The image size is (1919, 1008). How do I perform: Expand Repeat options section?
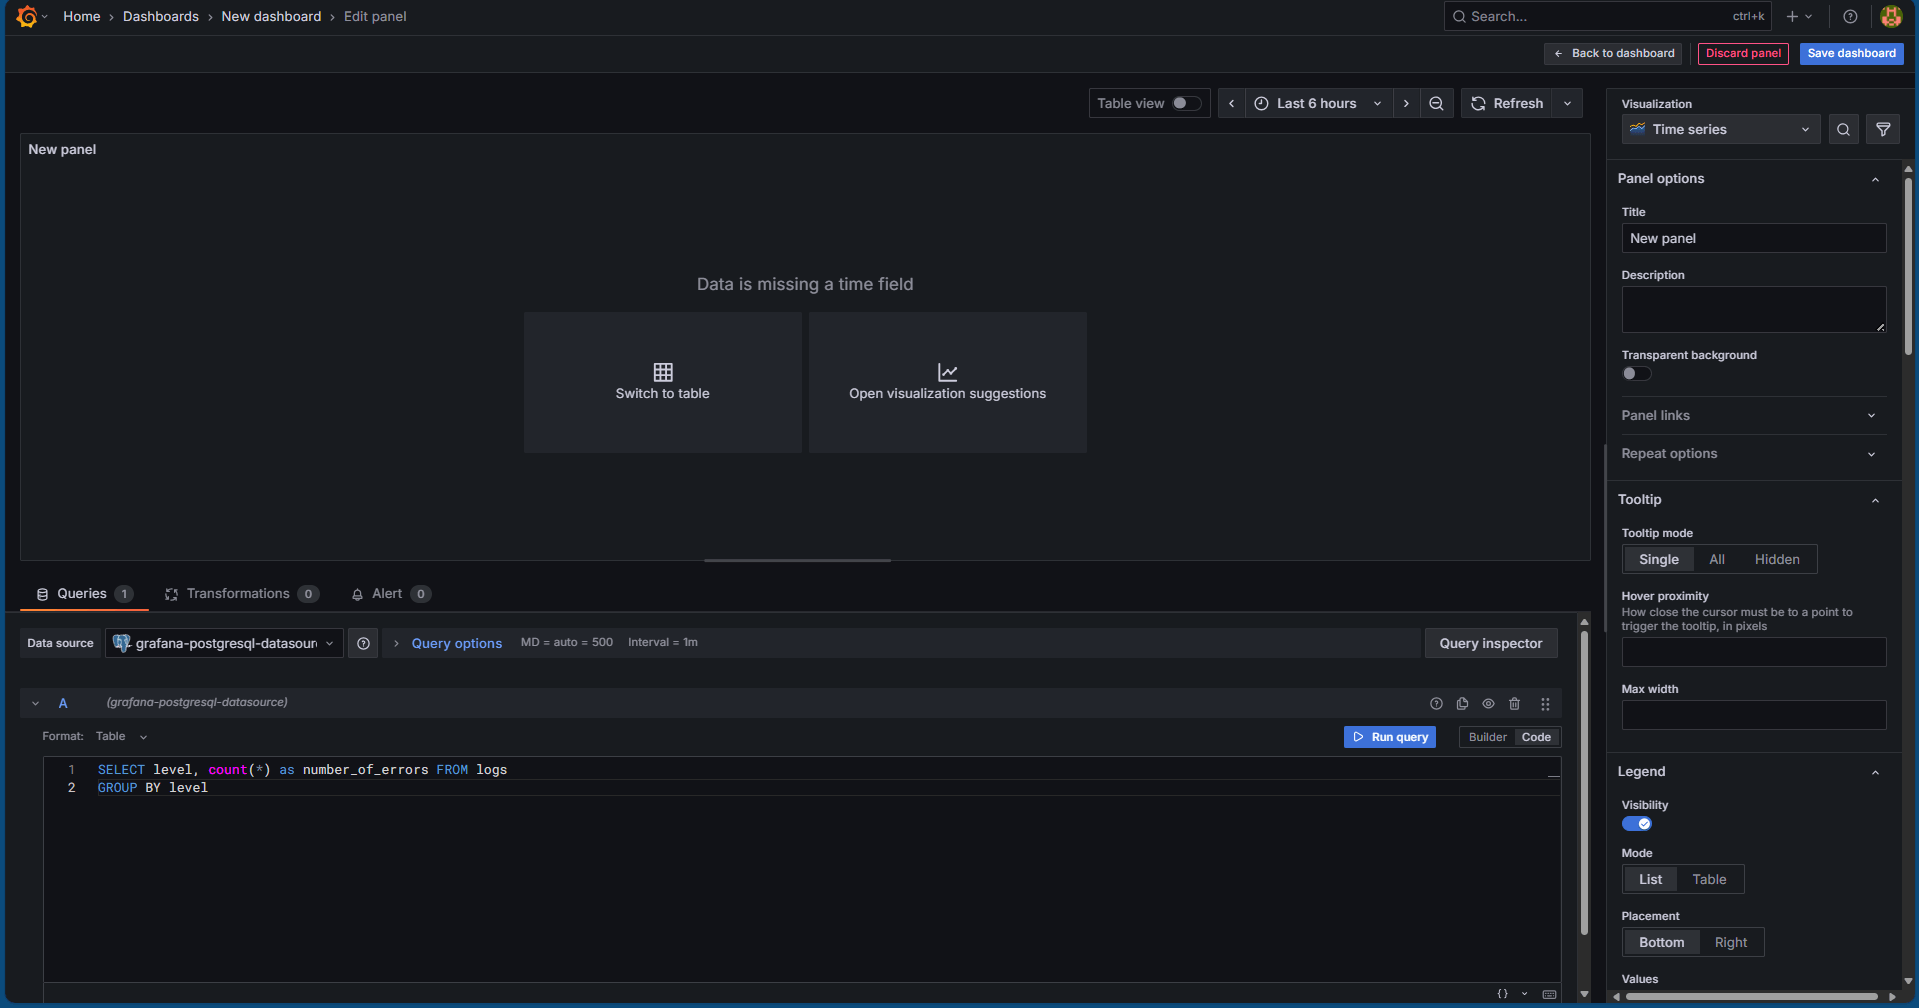tap(1754, 453)
